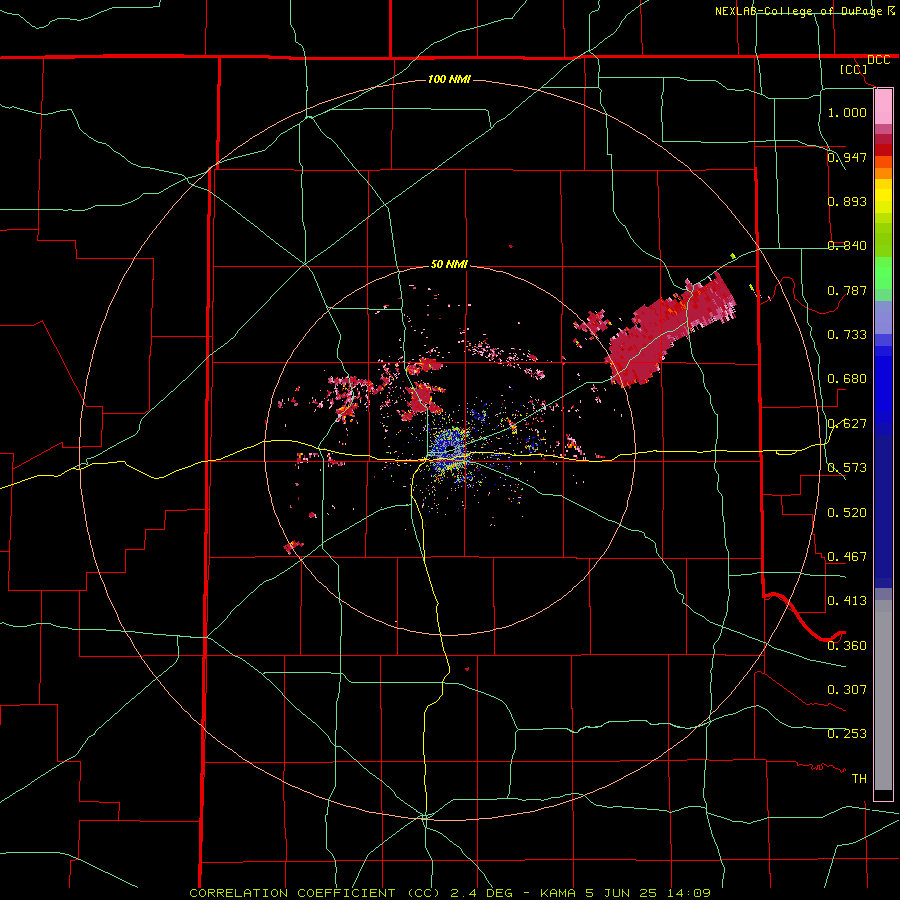Click the 0.840 scale value
The height and width of the screenshot is (900, 900).
click(847, 246)
